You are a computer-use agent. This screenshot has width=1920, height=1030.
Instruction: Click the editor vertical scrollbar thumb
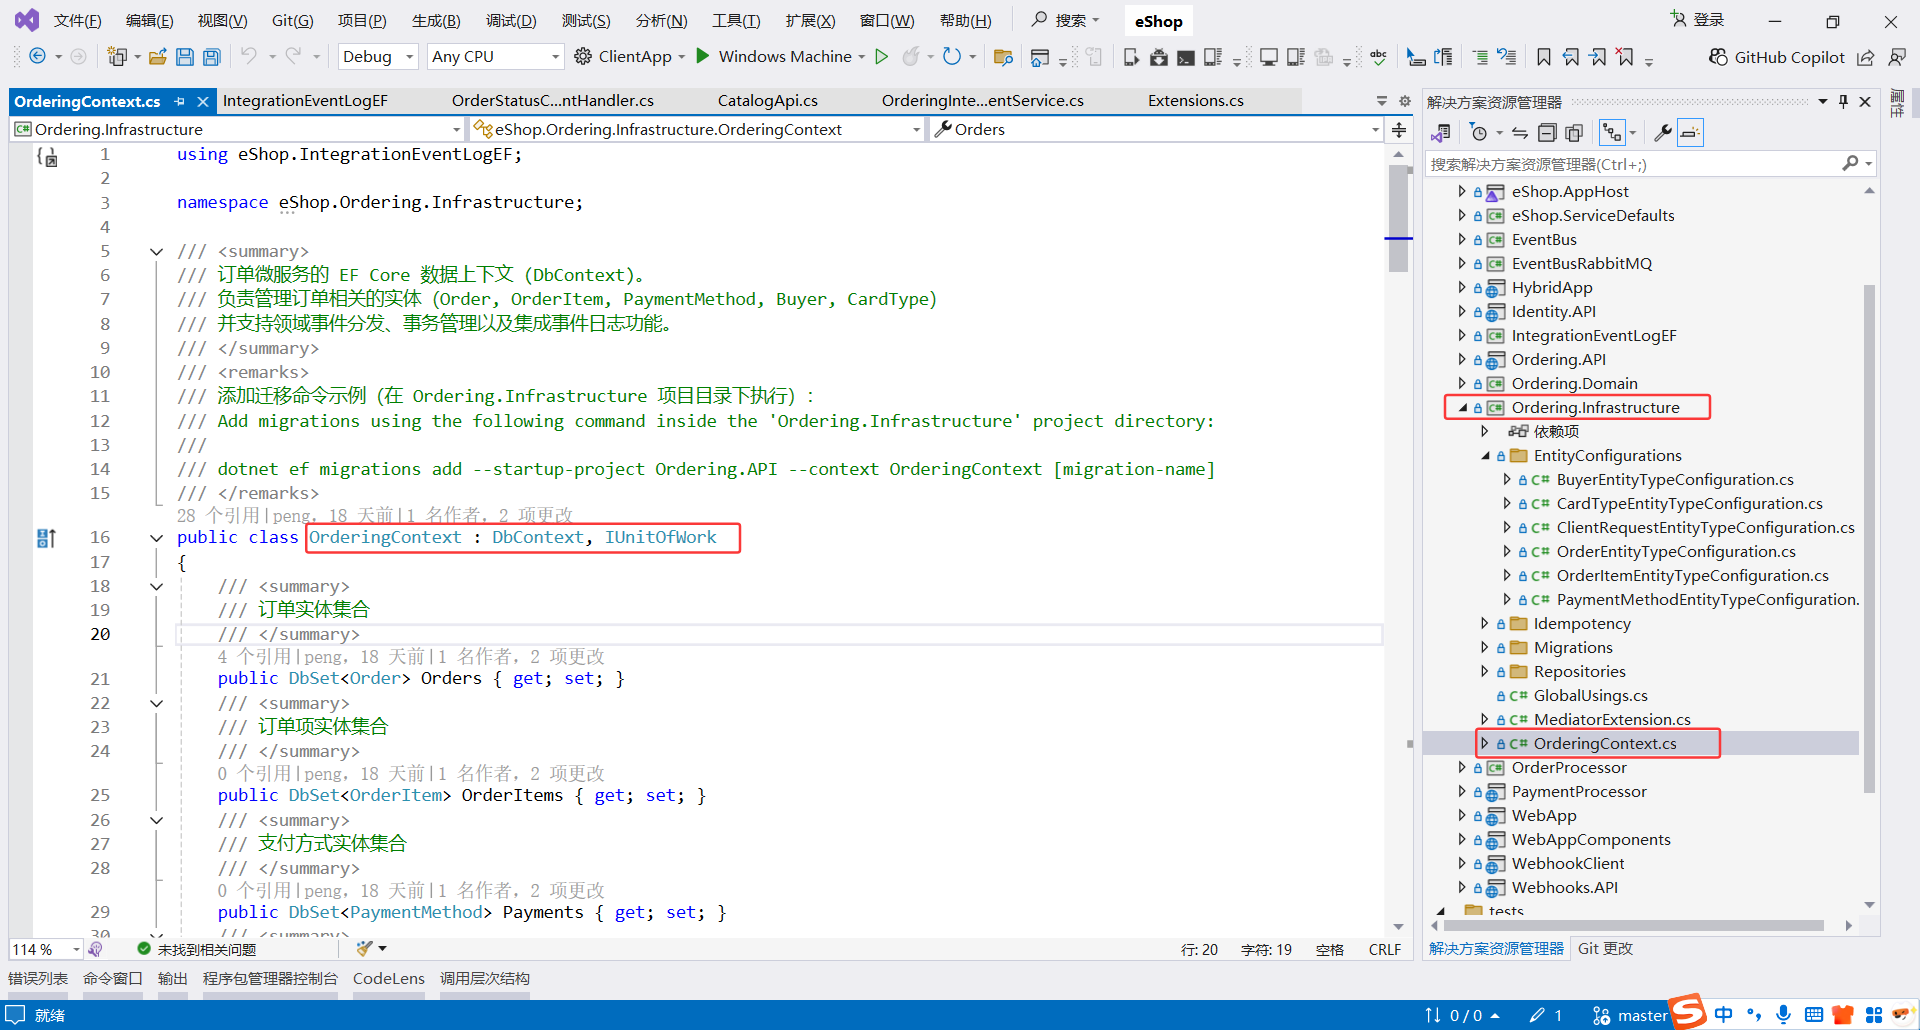coord(1398,219)
